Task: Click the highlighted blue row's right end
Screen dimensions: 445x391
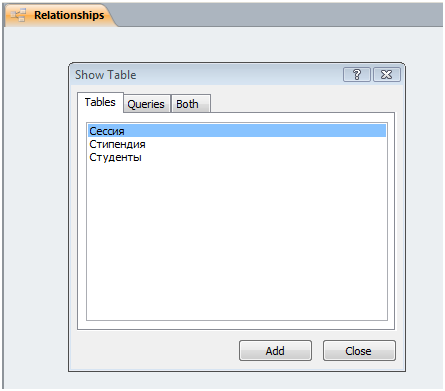Action: 367,131
